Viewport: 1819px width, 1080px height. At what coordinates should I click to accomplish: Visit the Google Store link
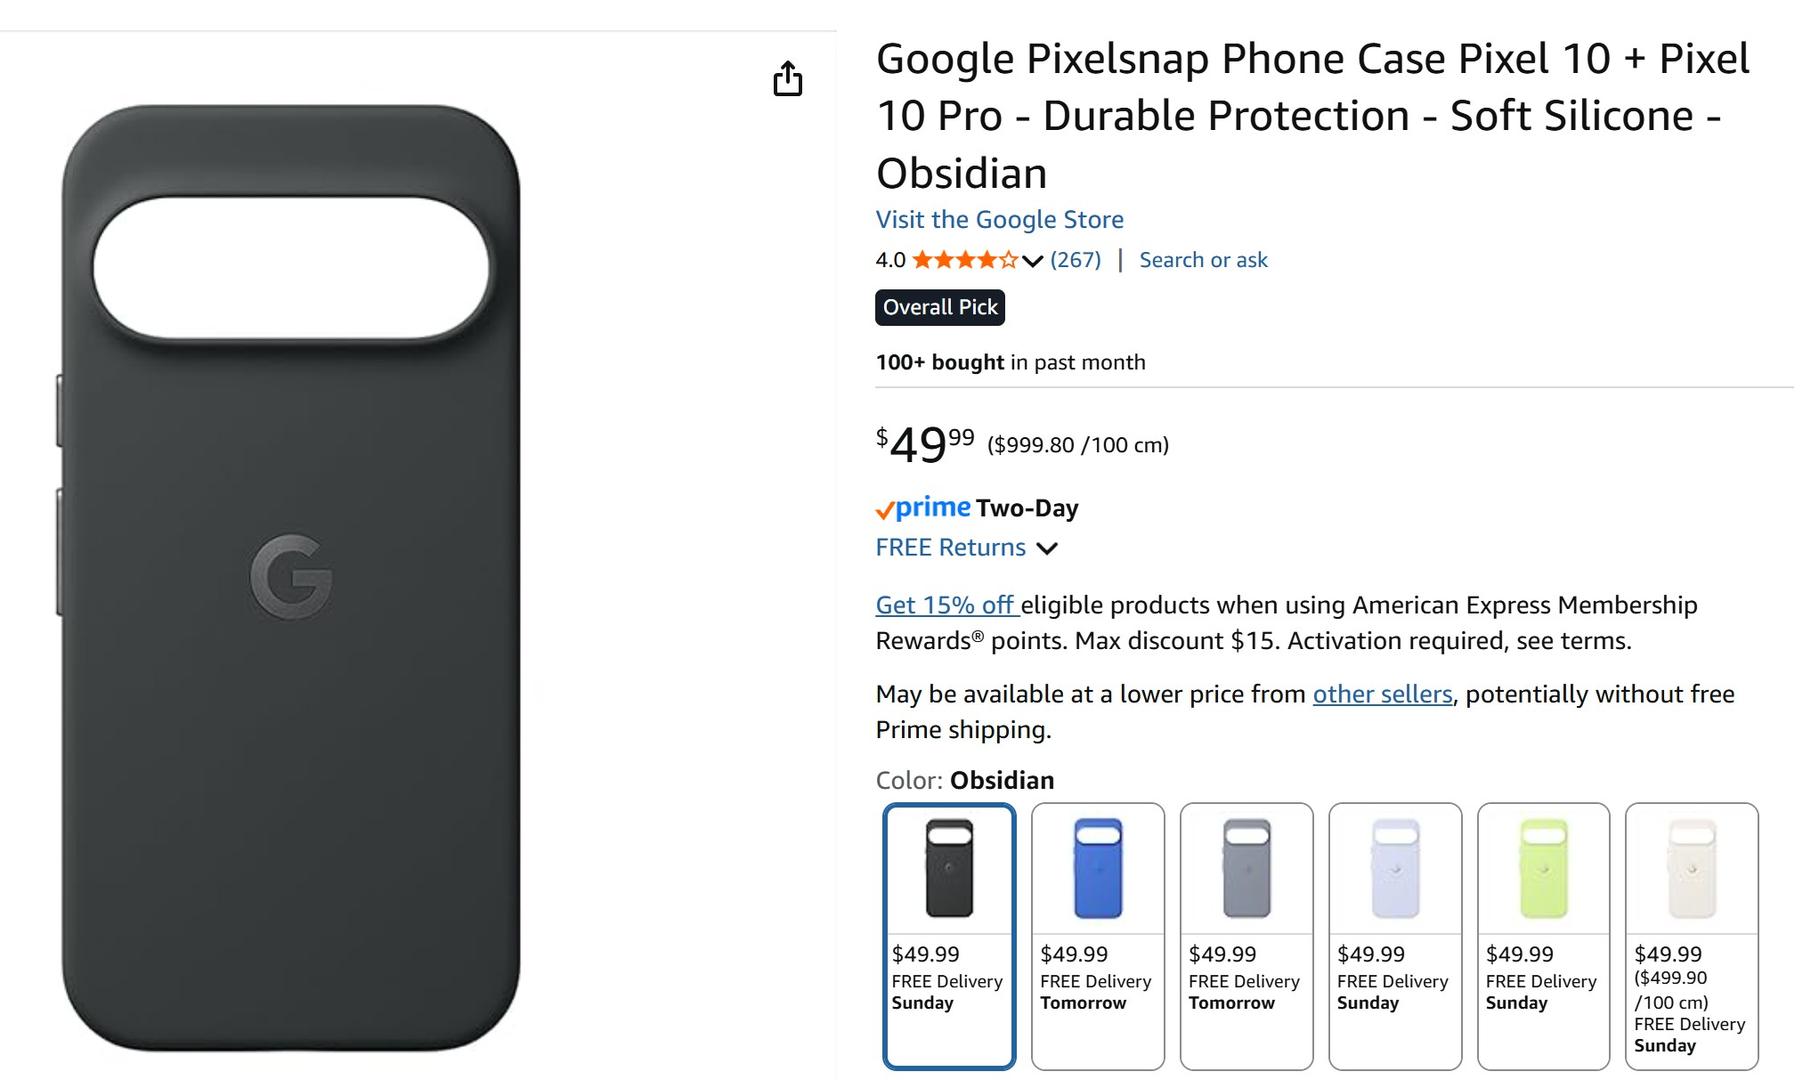[999, 219]
